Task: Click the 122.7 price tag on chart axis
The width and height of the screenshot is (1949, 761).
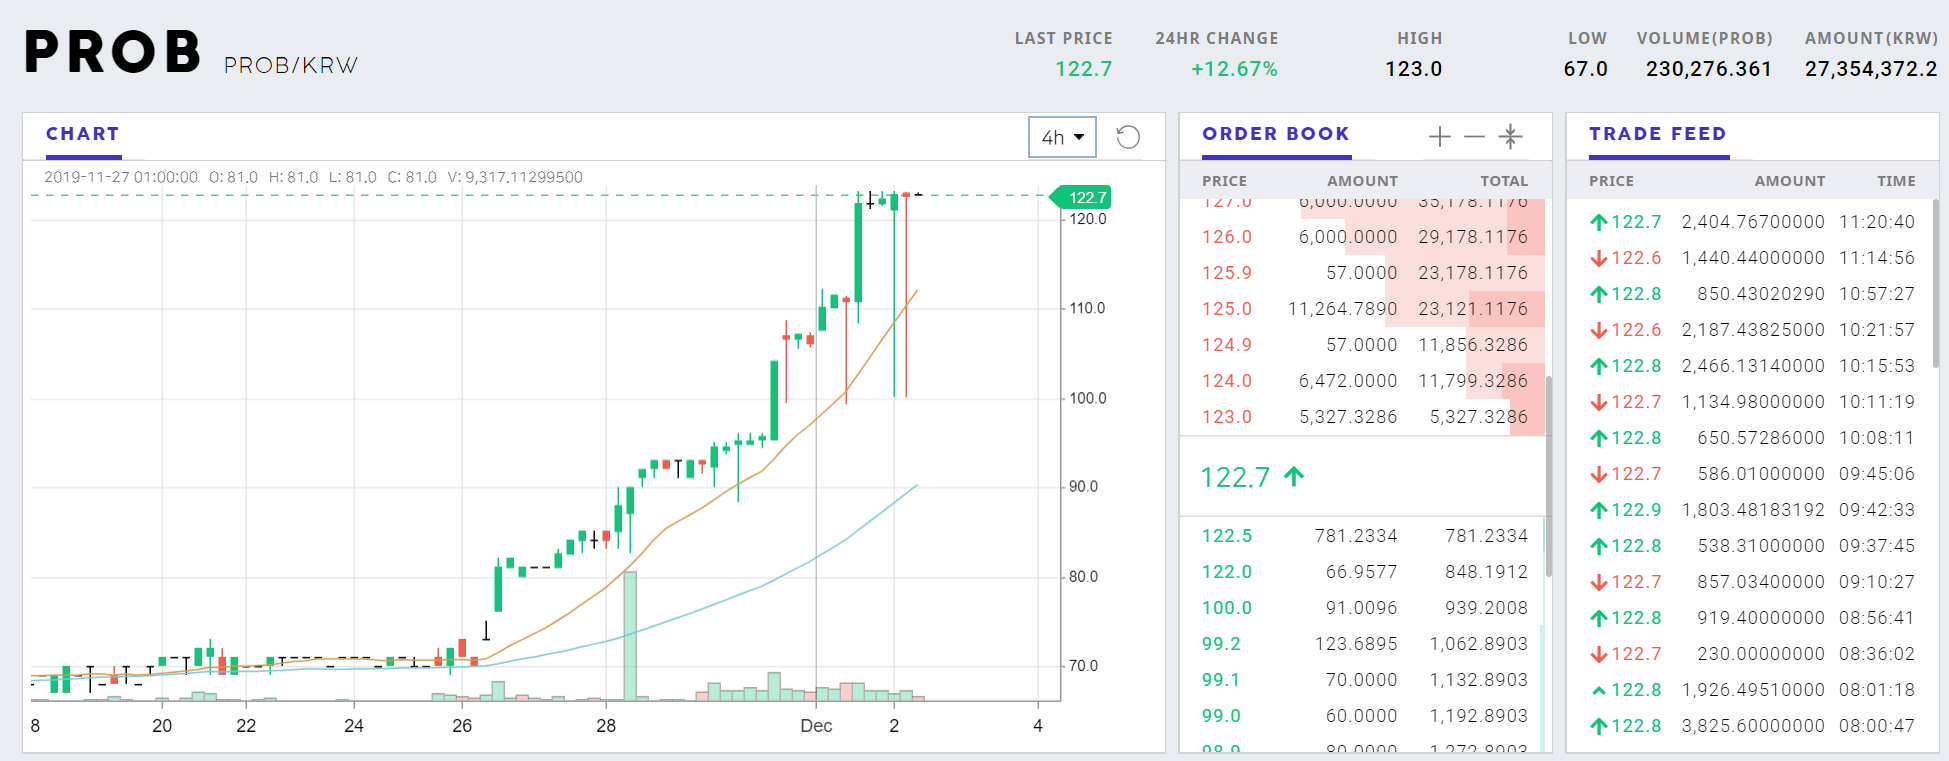Action: 1082,197
